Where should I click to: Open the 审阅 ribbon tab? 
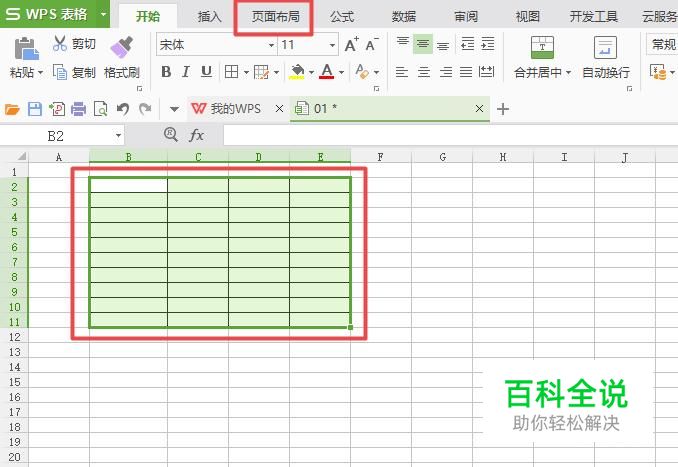coord(466,16)
